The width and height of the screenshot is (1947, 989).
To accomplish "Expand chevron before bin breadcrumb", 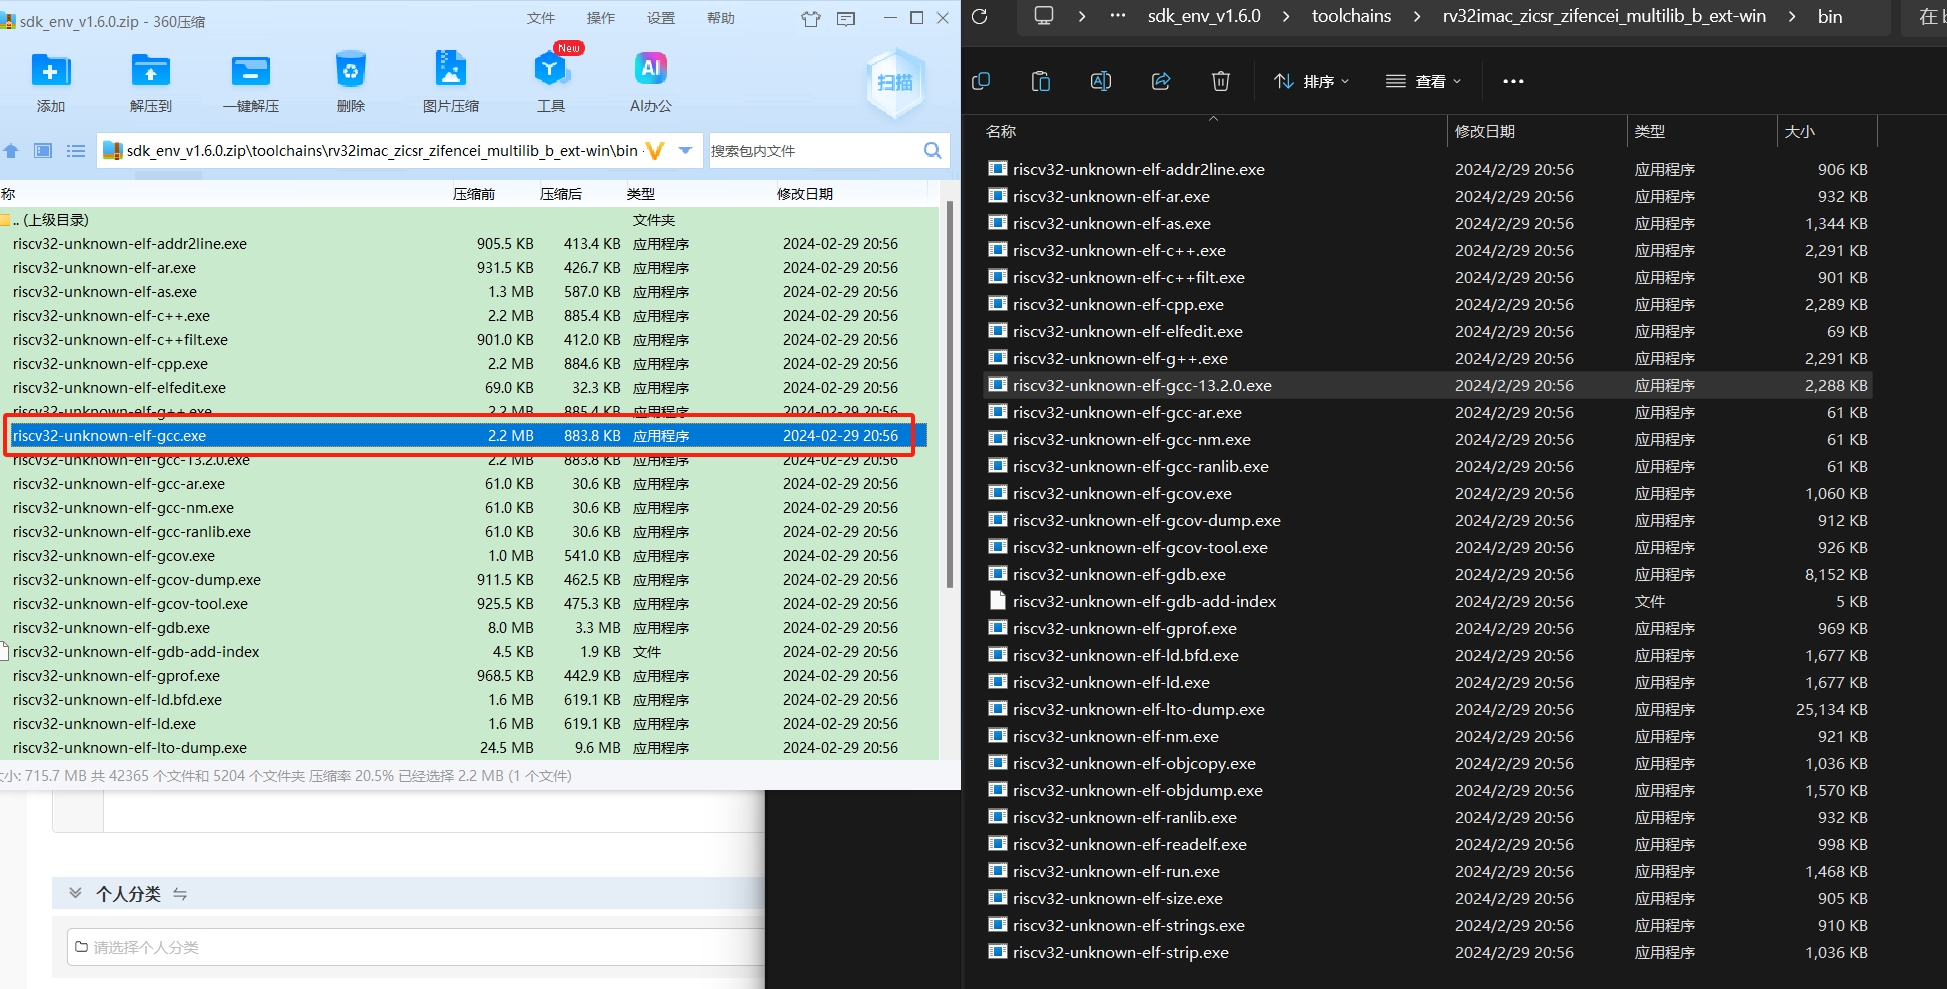I will click(1792, 16).
